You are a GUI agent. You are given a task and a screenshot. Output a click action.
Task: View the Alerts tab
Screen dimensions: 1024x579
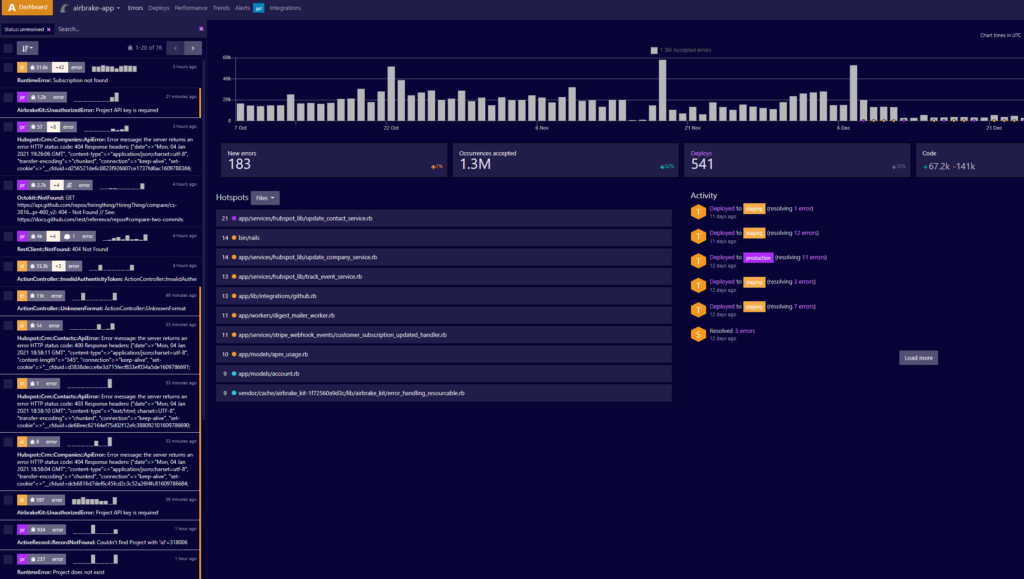point(242,8)
